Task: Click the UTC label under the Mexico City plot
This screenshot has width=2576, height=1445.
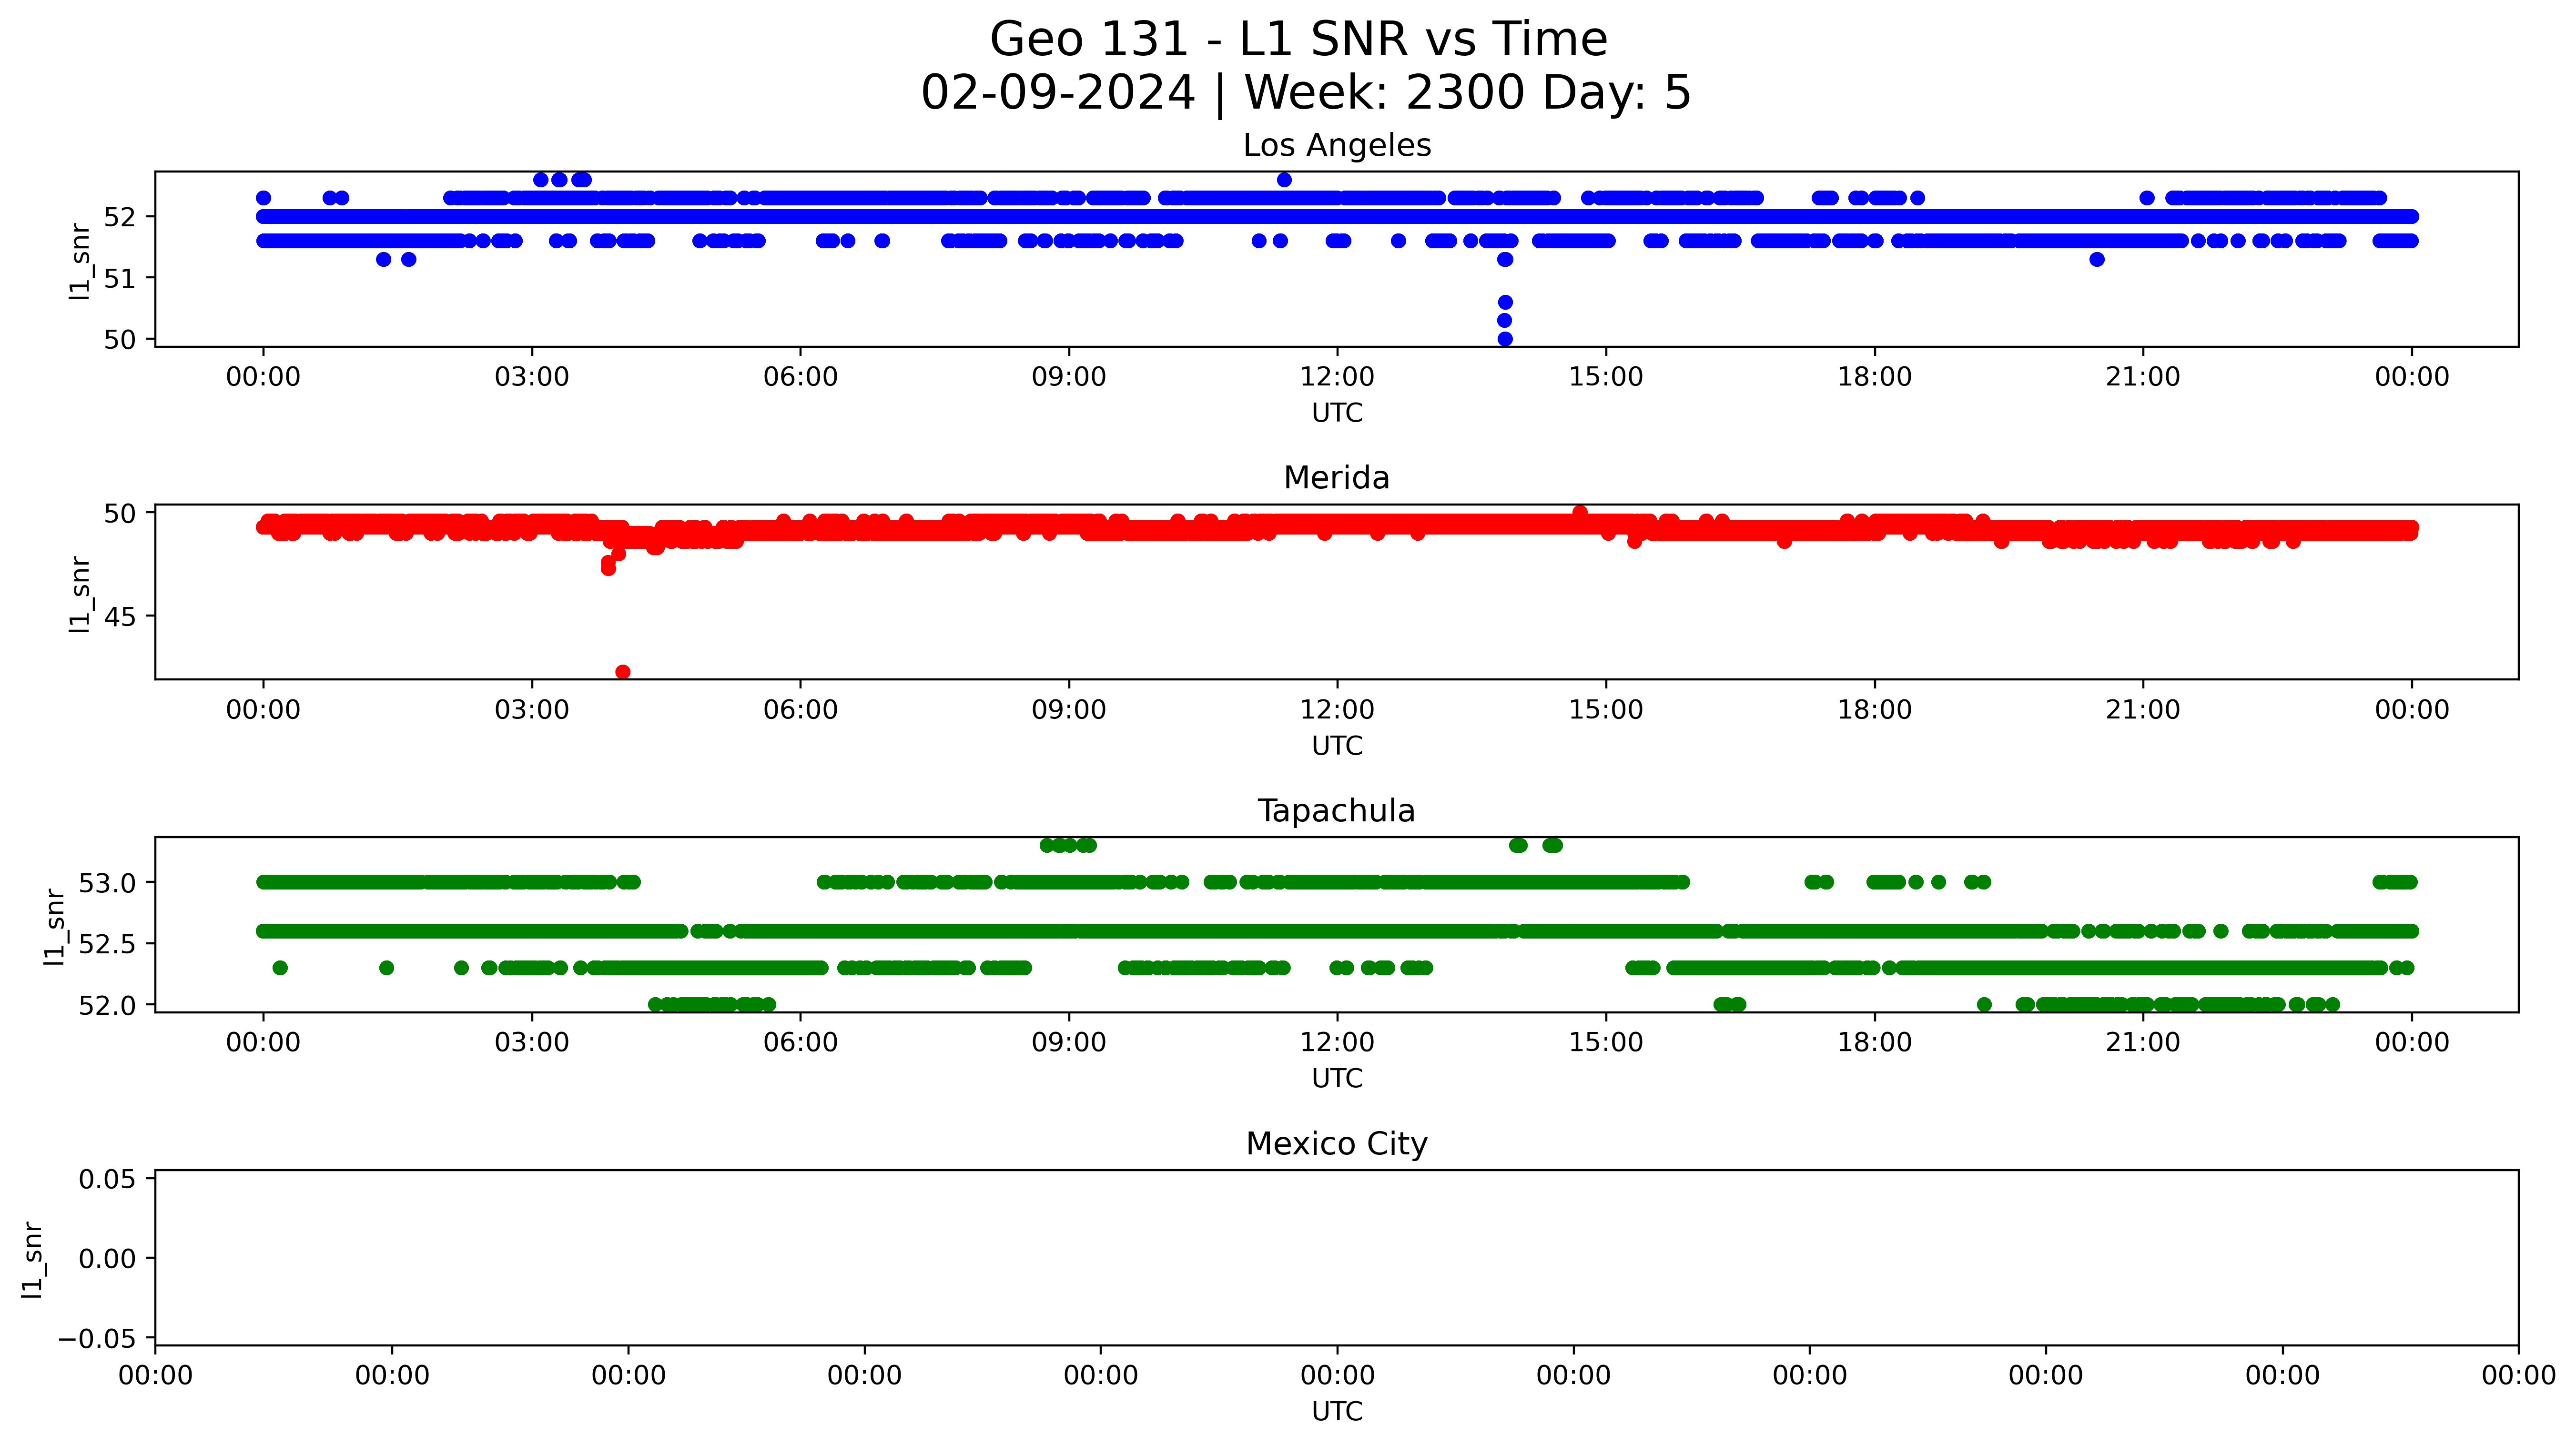Action: [x=1337, y=1412]
